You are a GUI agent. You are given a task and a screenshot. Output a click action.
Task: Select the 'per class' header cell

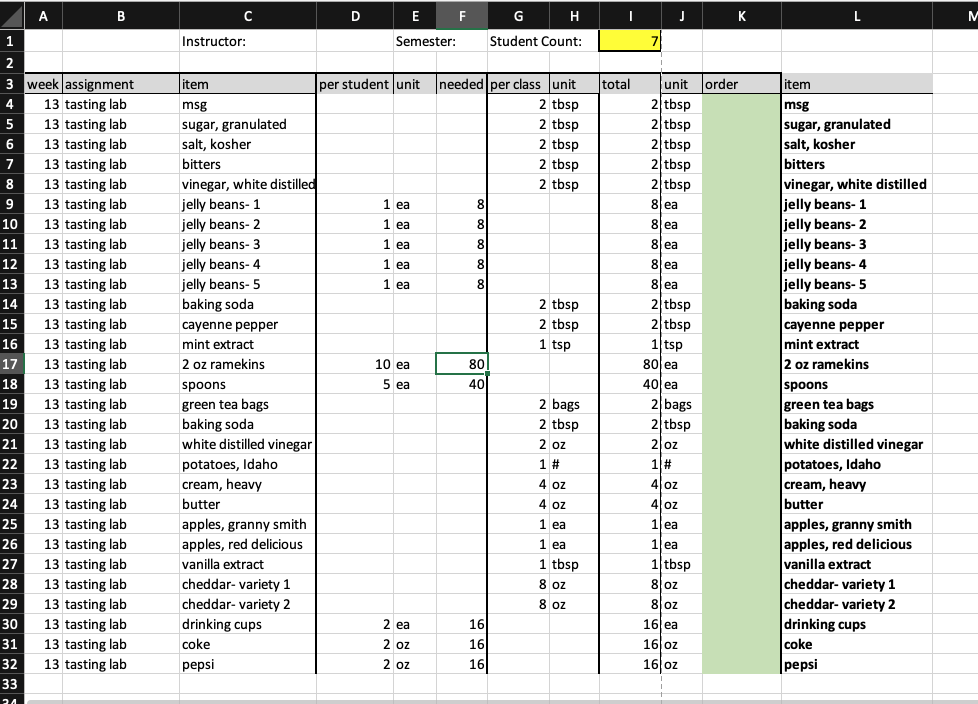[x=518, y=84]
